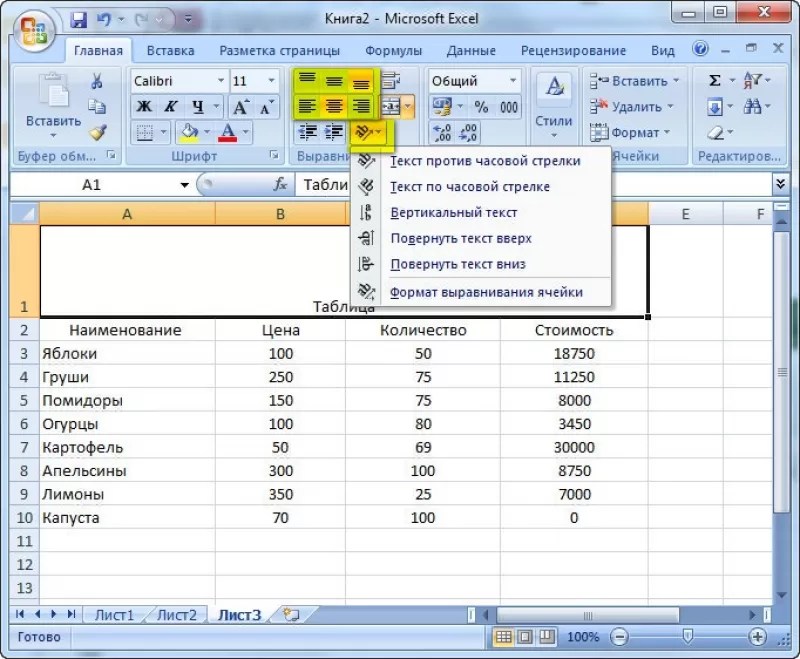
Task: Click the AutoSum sigma icon
Action: pyautogui.click(x=715, y=81)
